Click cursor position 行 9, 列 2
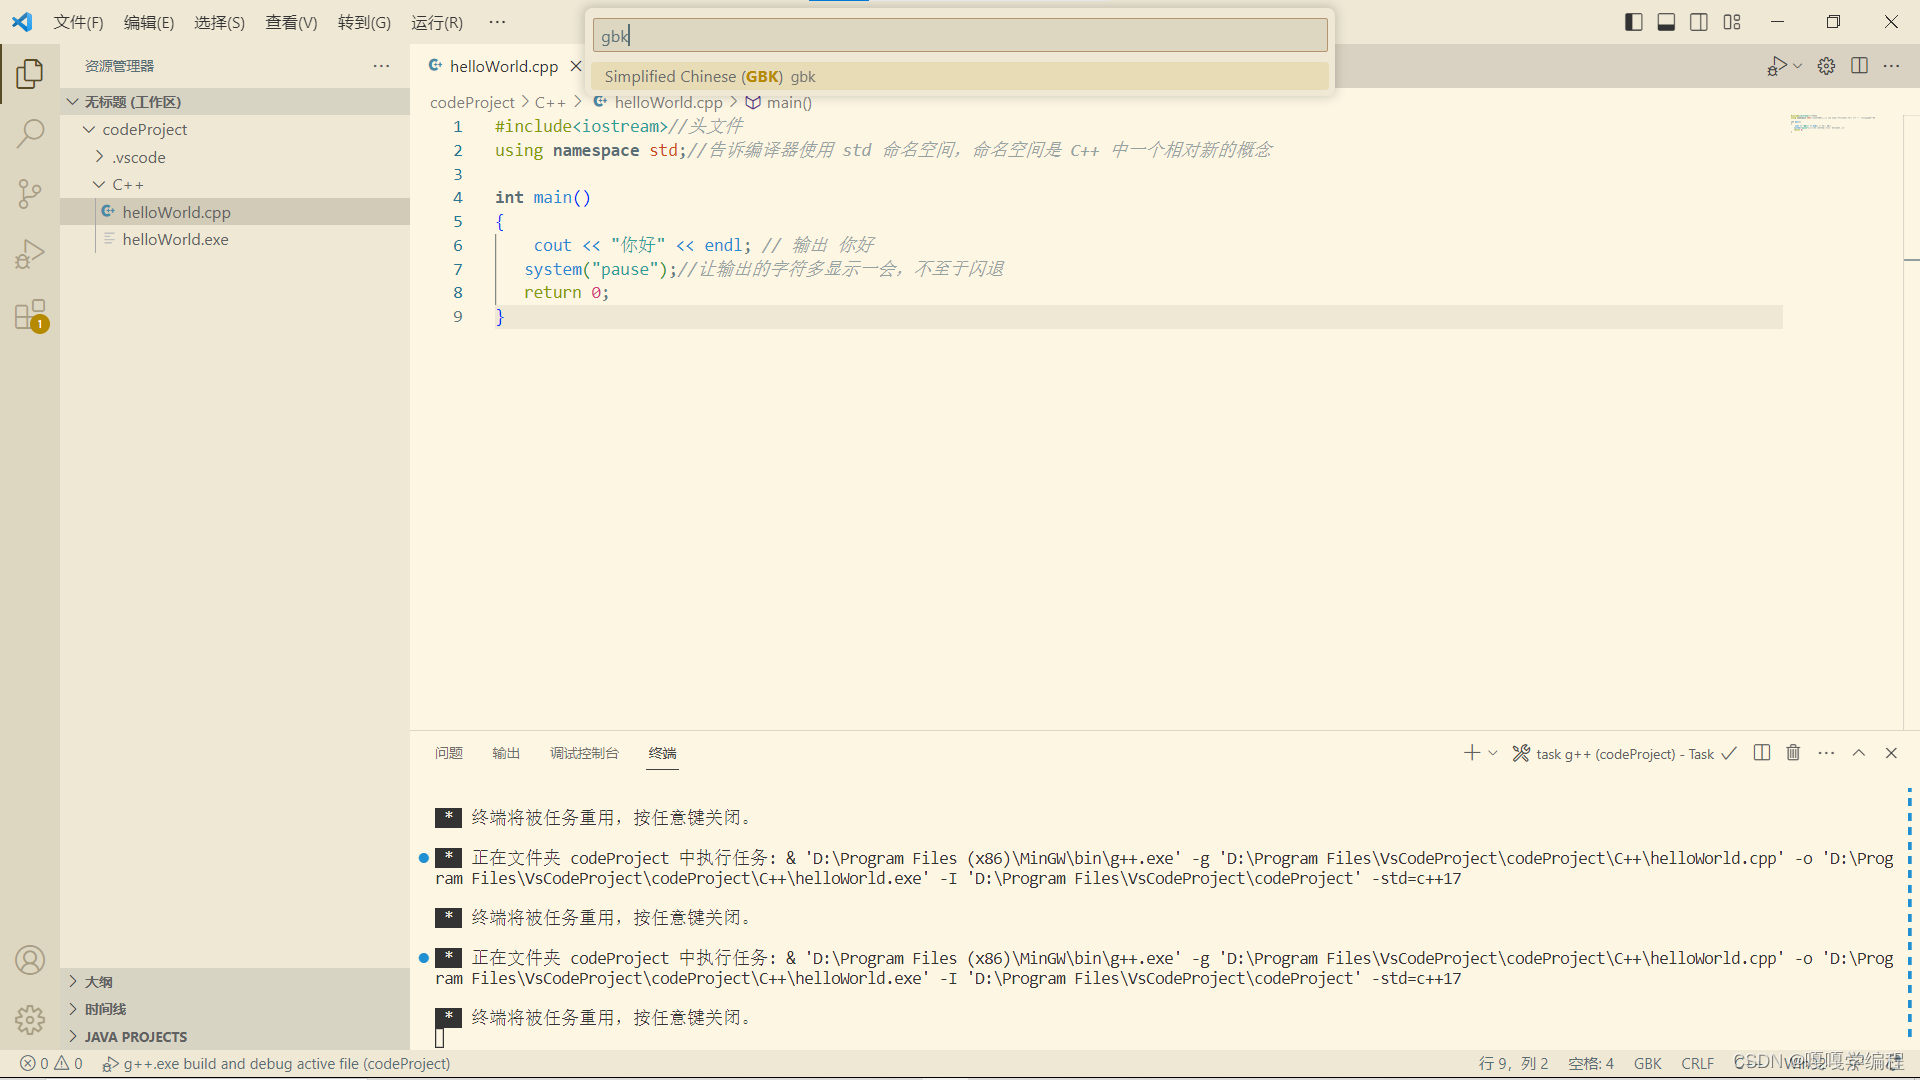1920x1080 pixels. [x=1513, y=1064]
